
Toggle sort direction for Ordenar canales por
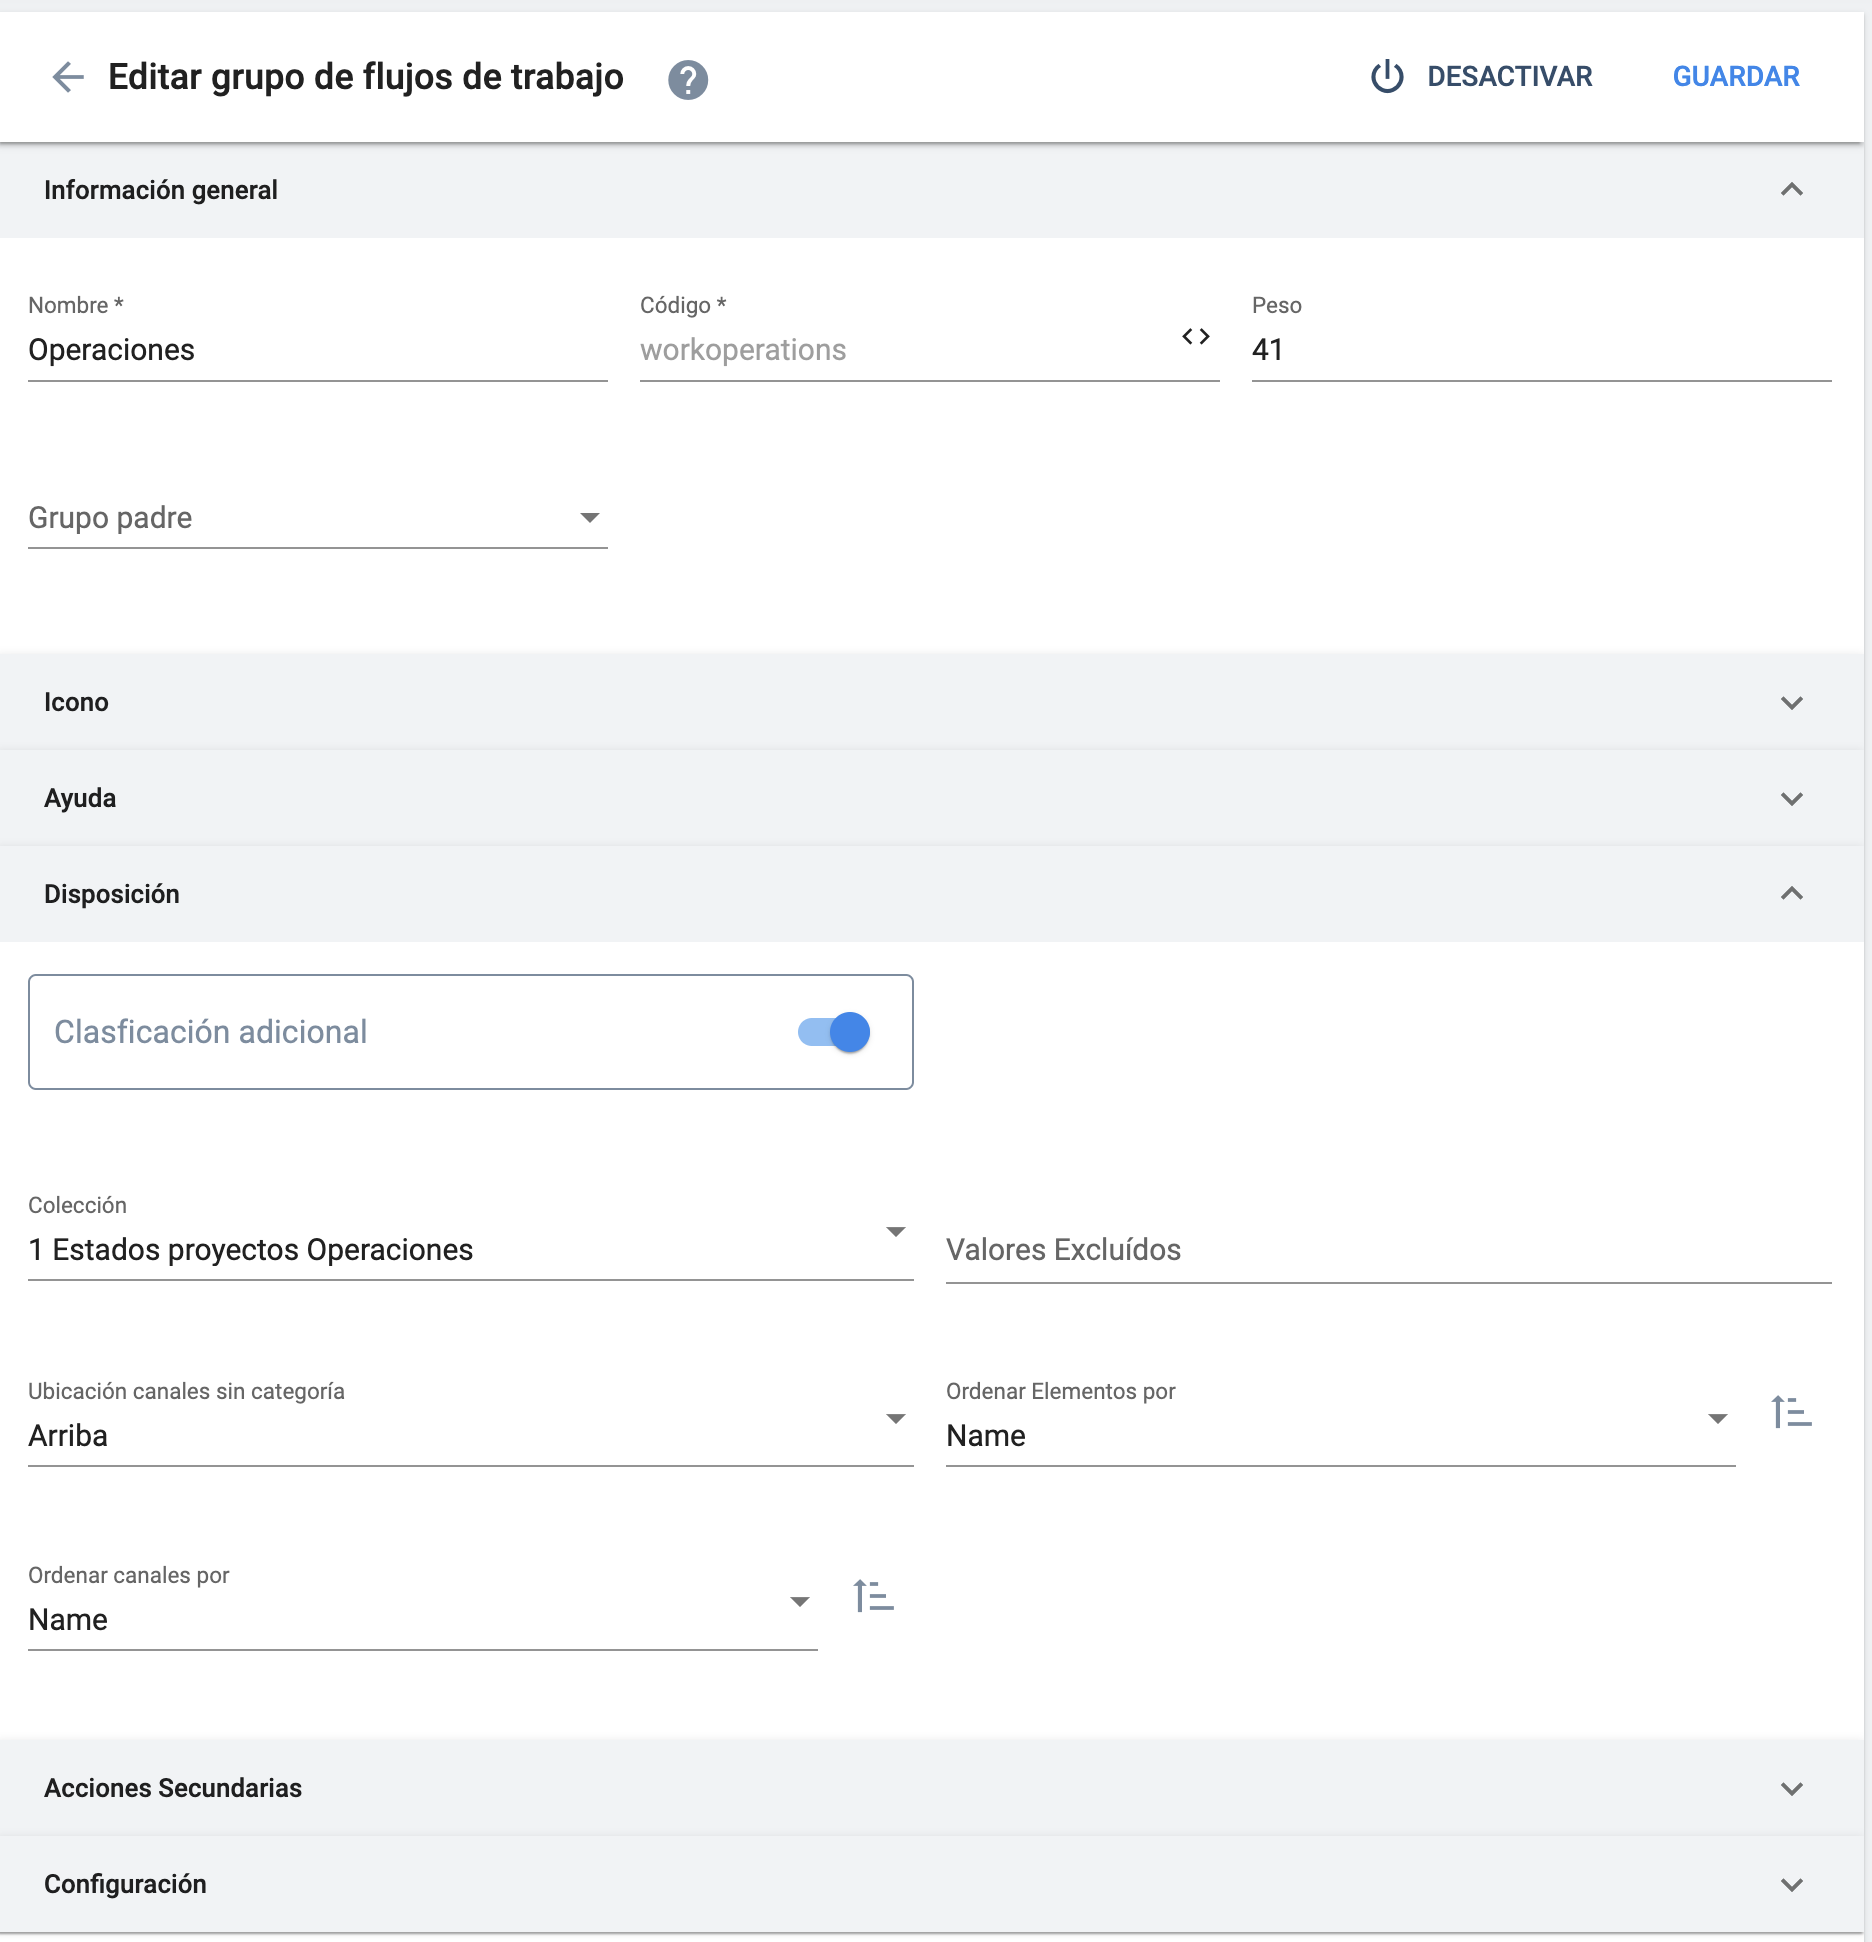[873, 1596]
